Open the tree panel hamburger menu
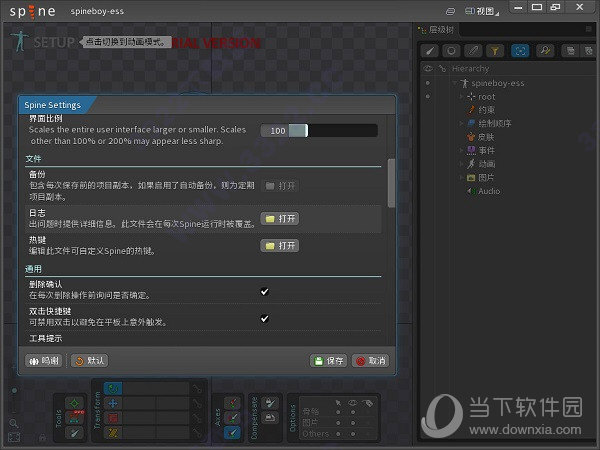Image resolution: width=600 pixels, height=450 pixels. pyautogui.click(x=589, y=29)
